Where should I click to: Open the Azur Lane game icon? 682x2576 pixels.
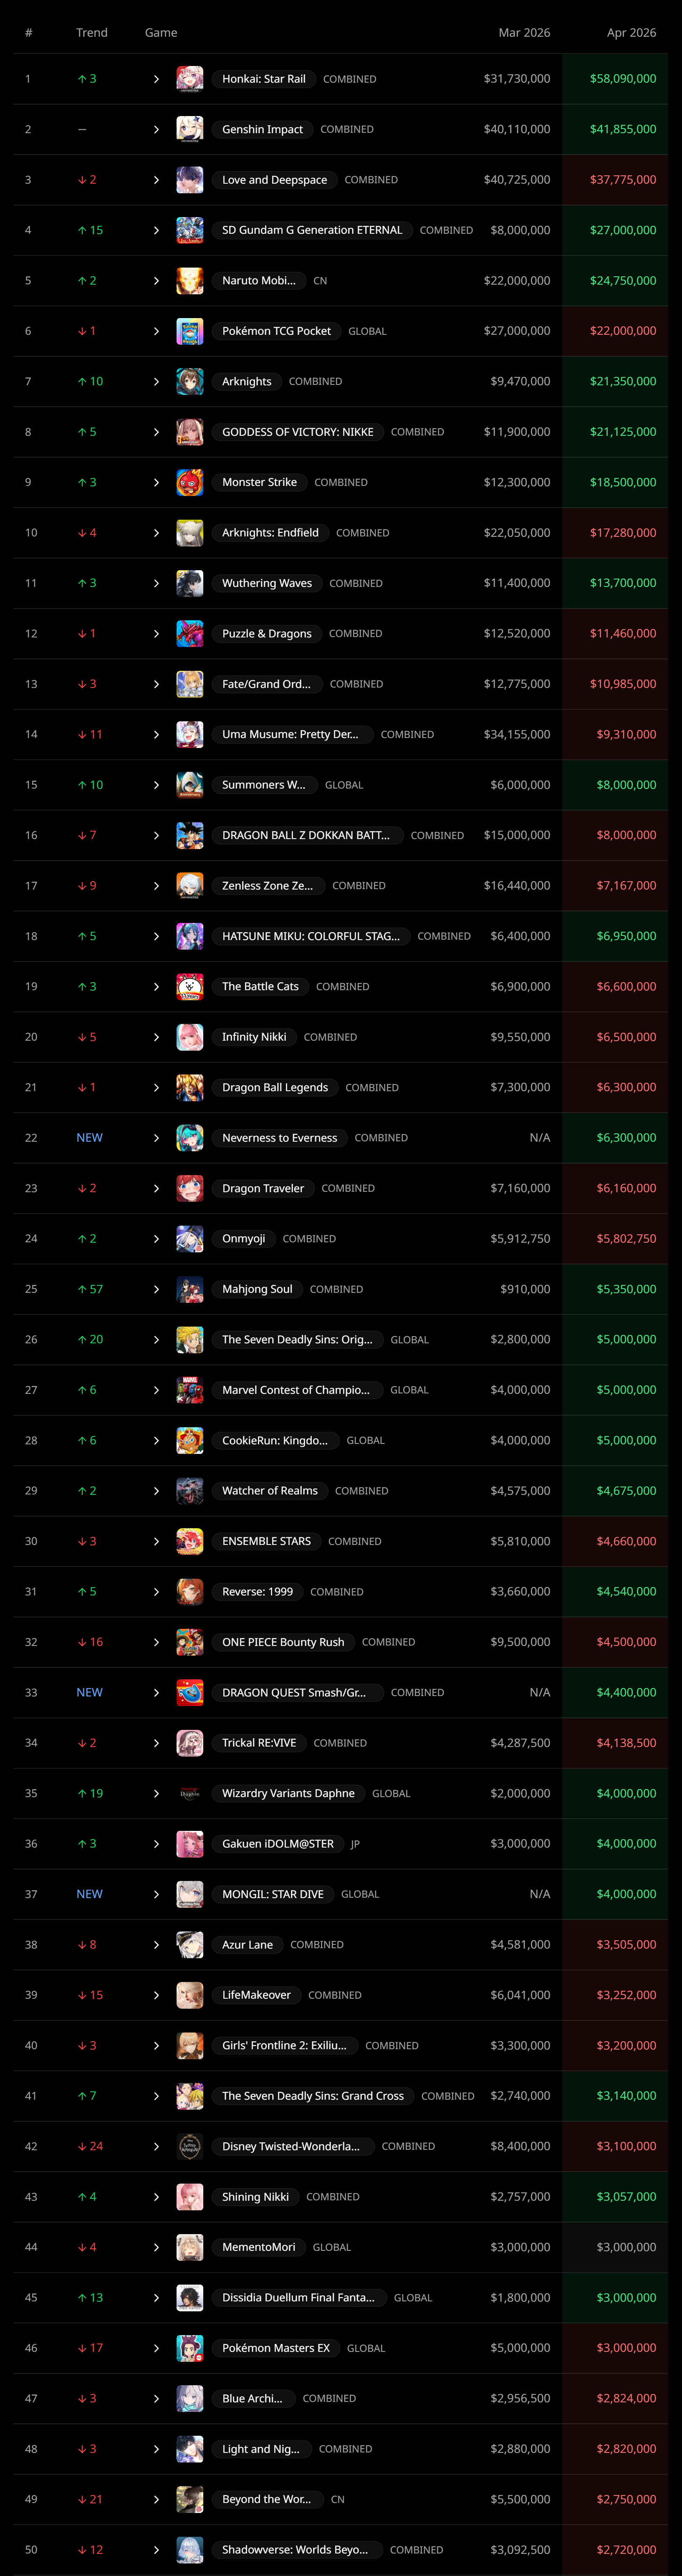[x=190, y=1944]
